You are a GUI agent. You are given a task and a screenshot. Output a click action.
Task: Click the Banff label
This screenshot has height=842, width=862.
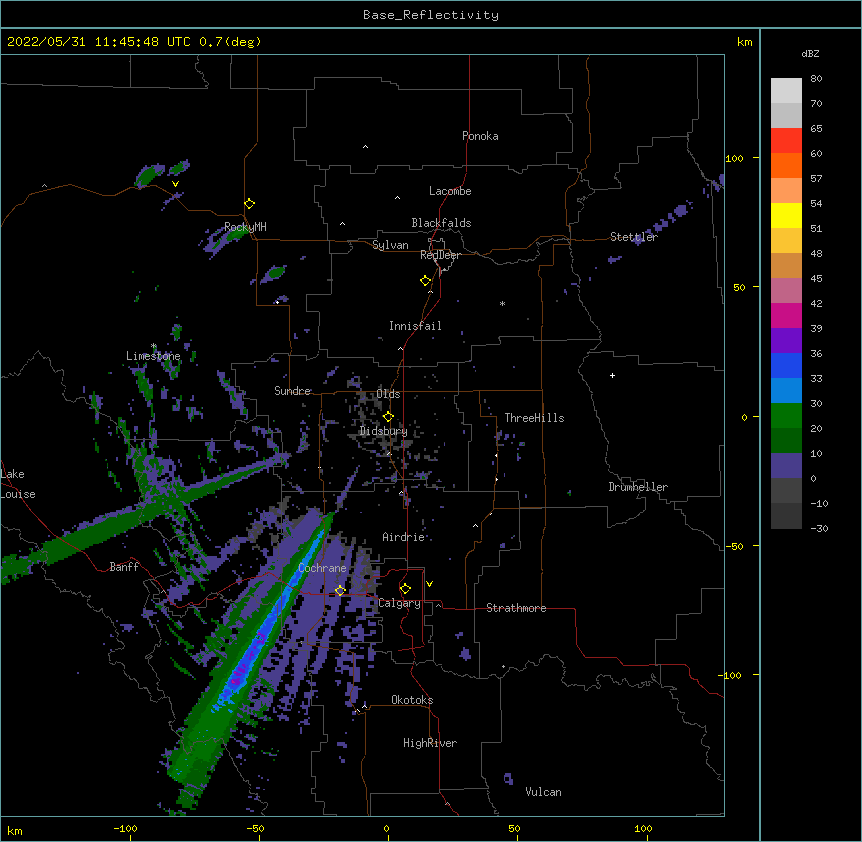point(124,567)
